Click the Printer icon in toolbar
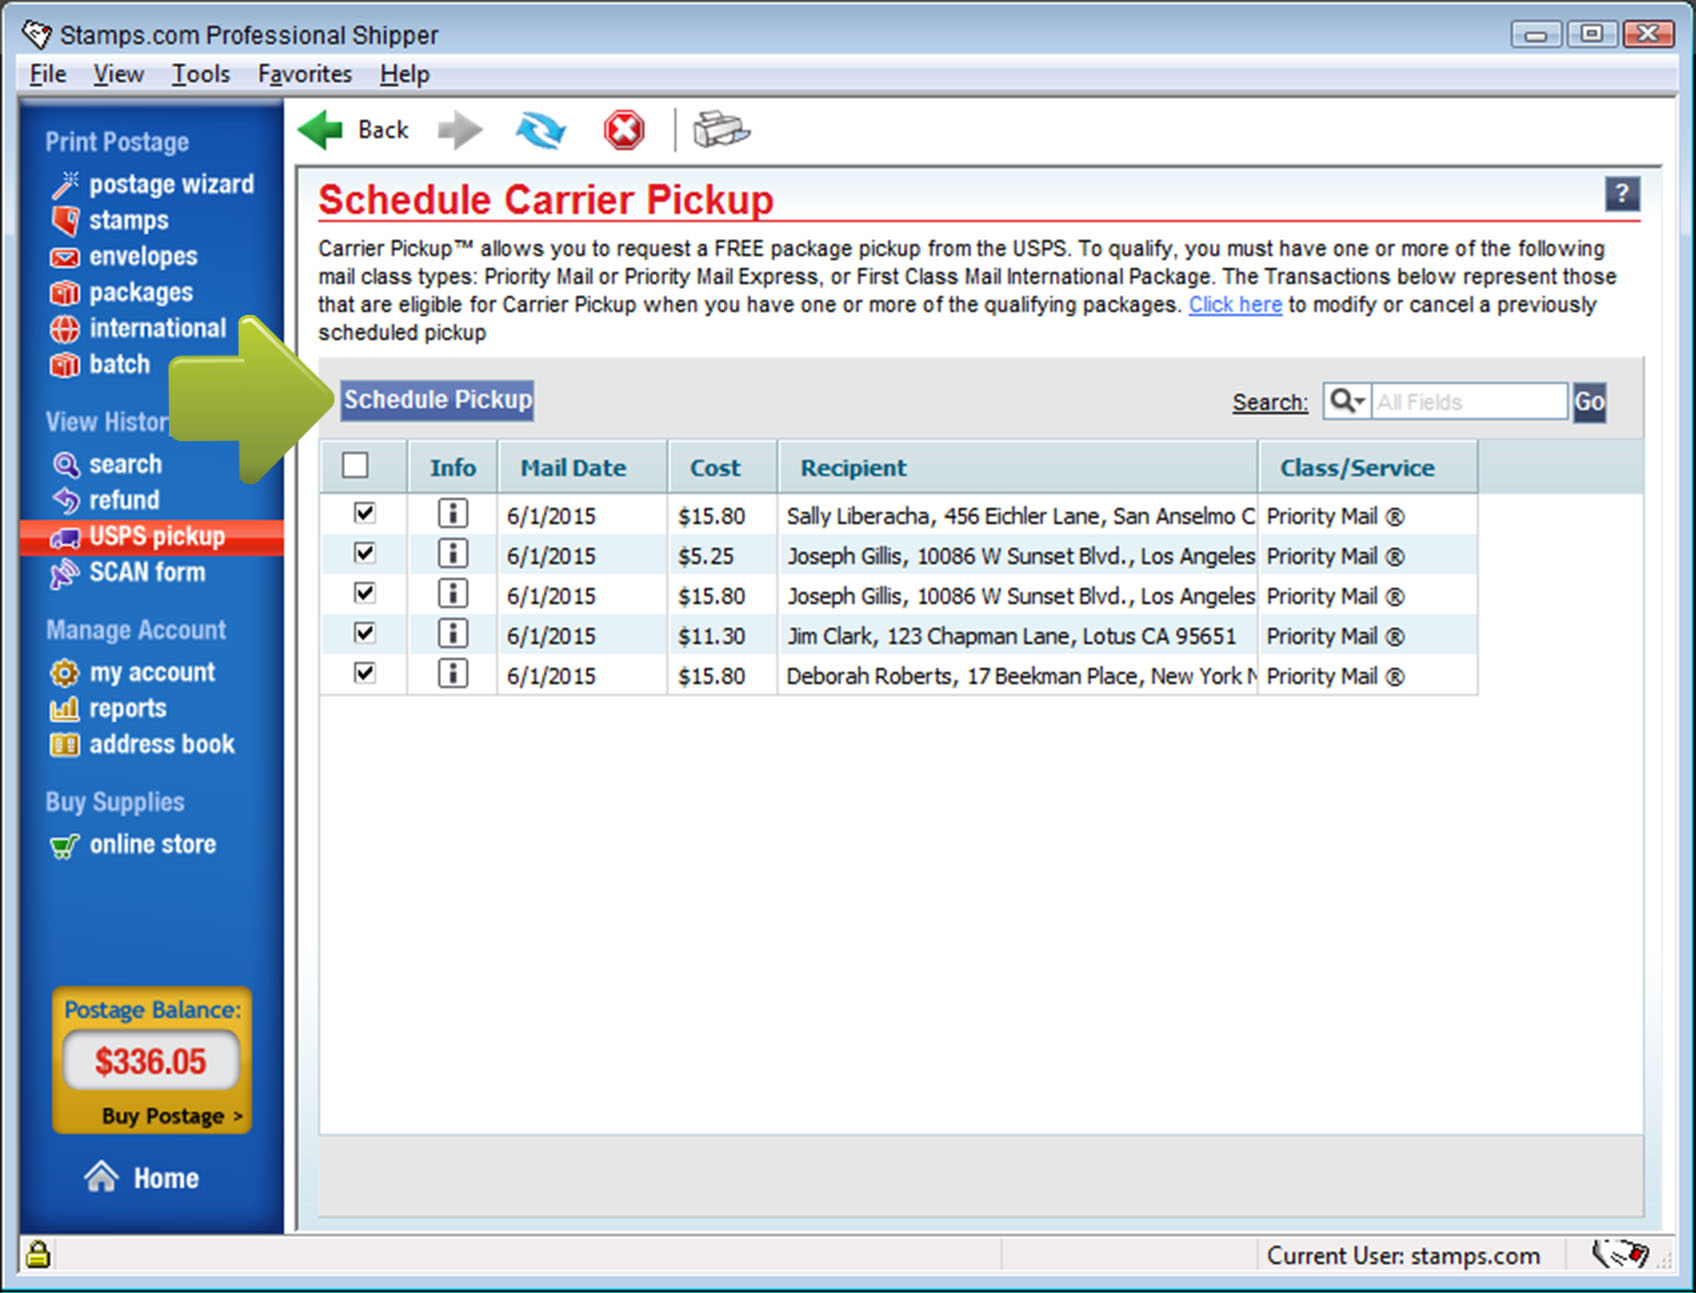 click(721, 129)
